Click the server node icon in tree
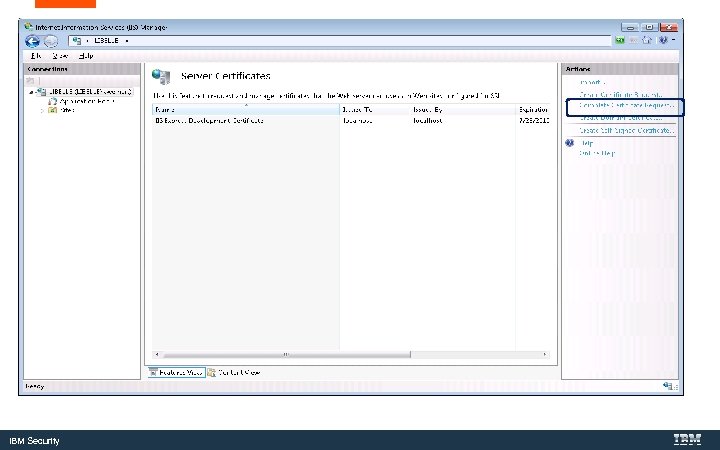 click(42, 92)
